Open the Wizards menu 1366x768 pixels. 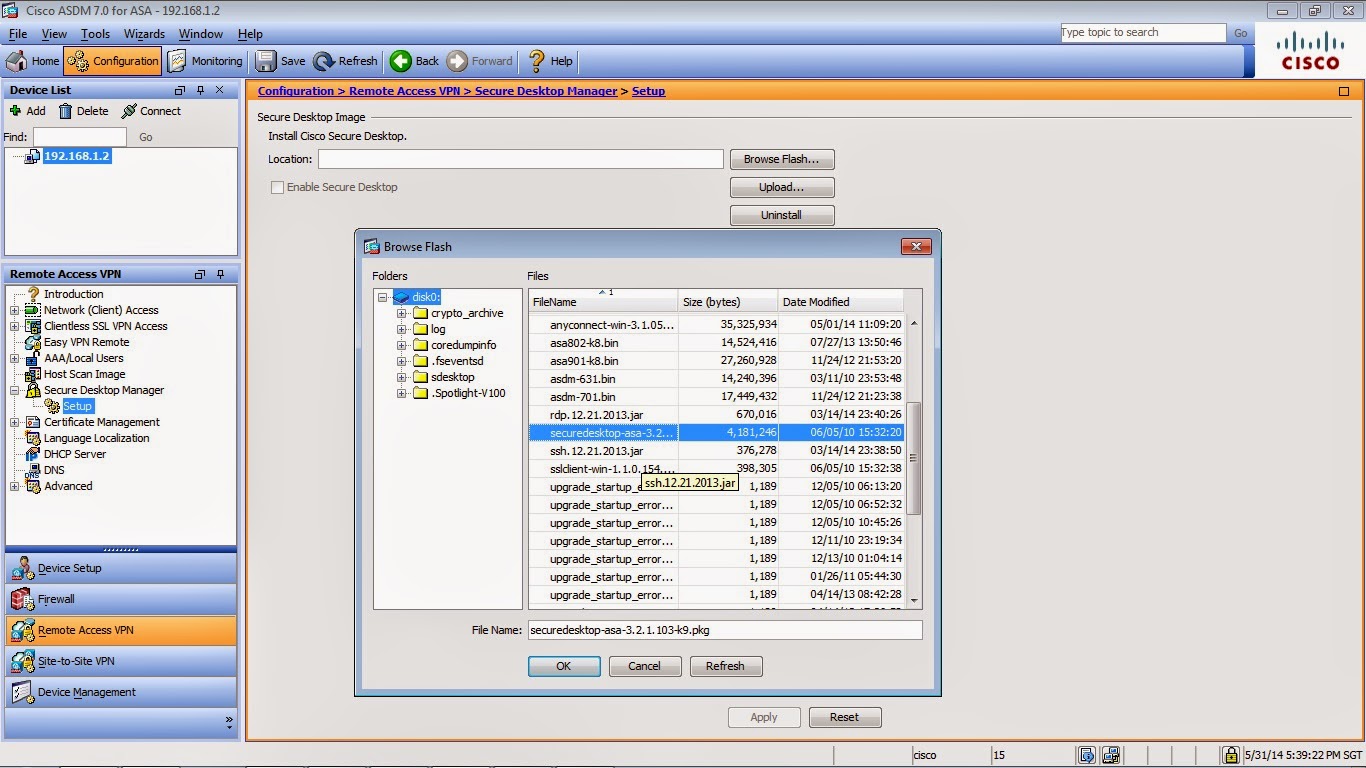coord(144,34)
